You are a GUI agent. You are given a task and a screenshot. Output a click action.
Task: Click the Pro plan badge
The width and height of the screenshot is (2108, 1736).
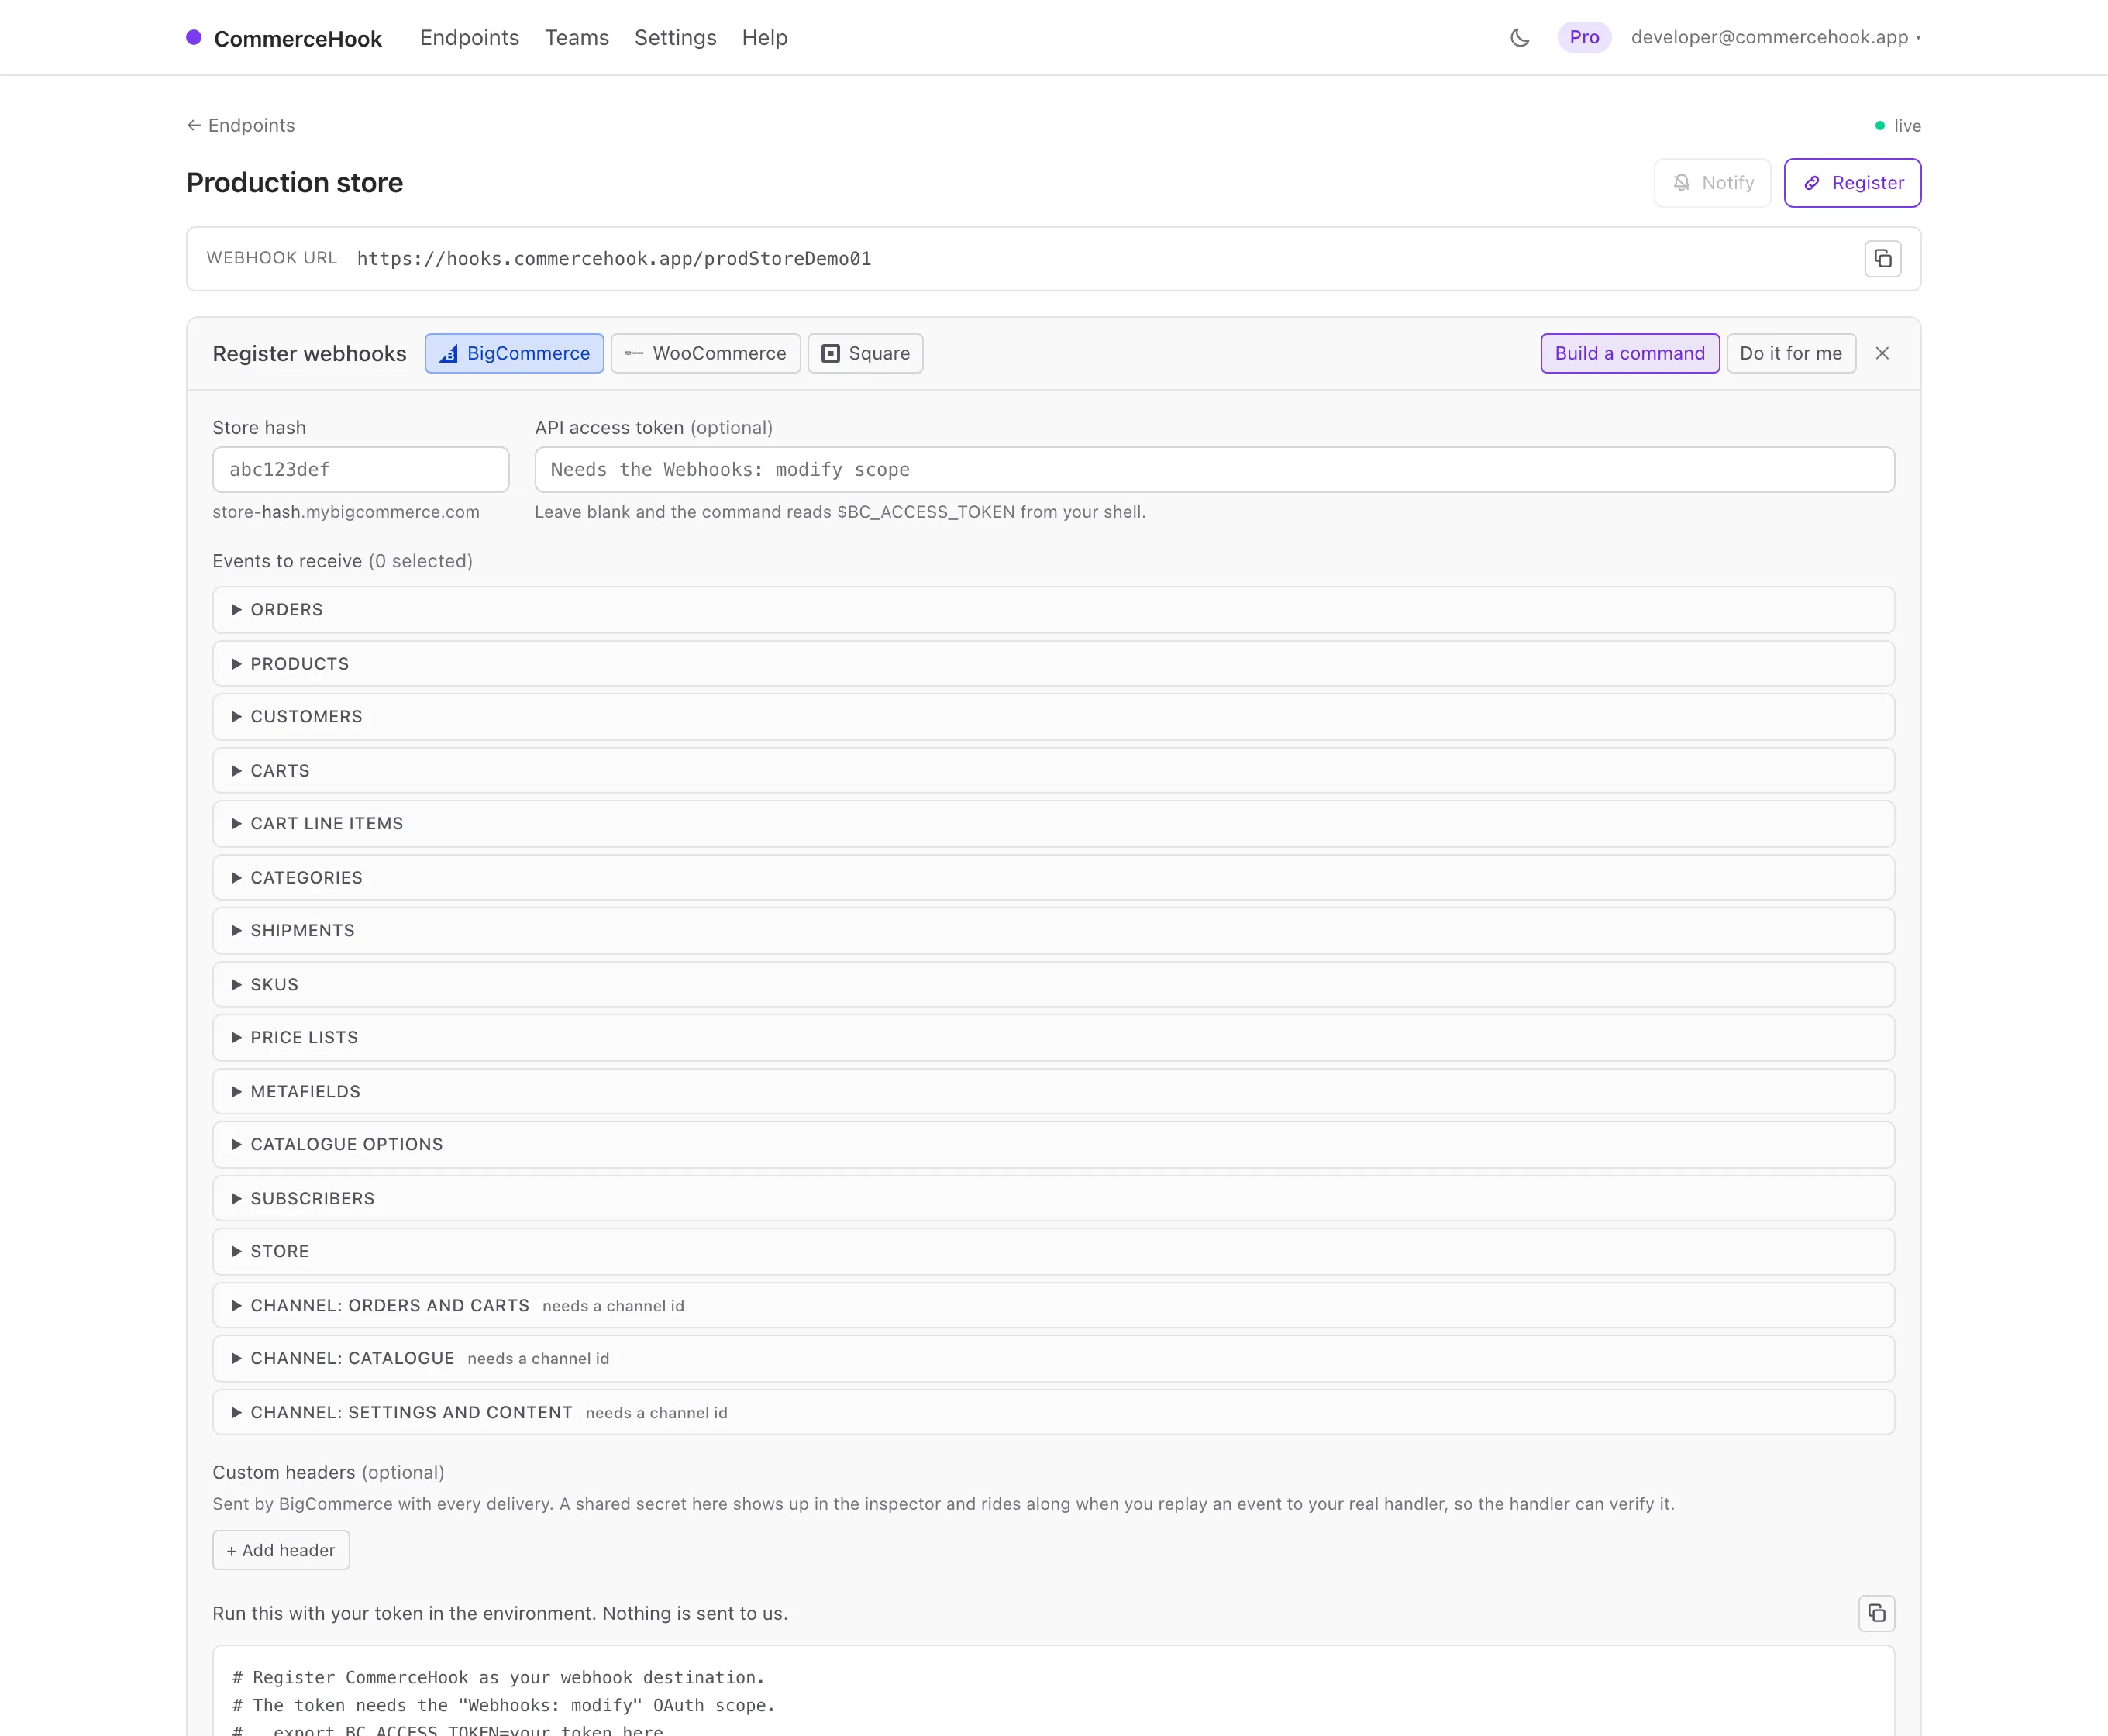tap(1583, 37)
